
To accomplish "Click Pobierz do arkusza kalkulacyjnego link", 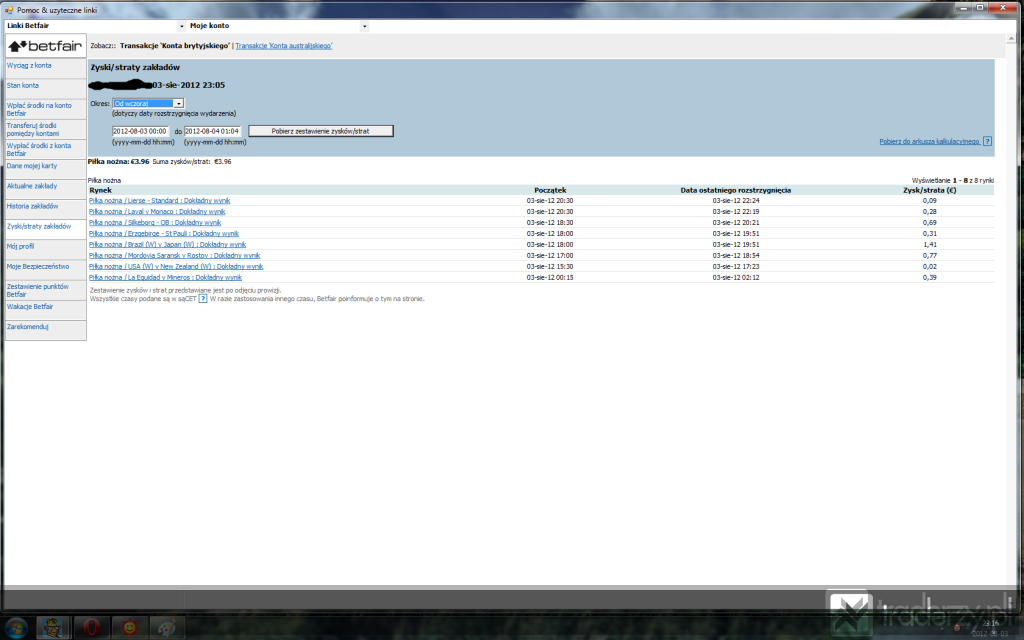I will click(x=929, y=141).
